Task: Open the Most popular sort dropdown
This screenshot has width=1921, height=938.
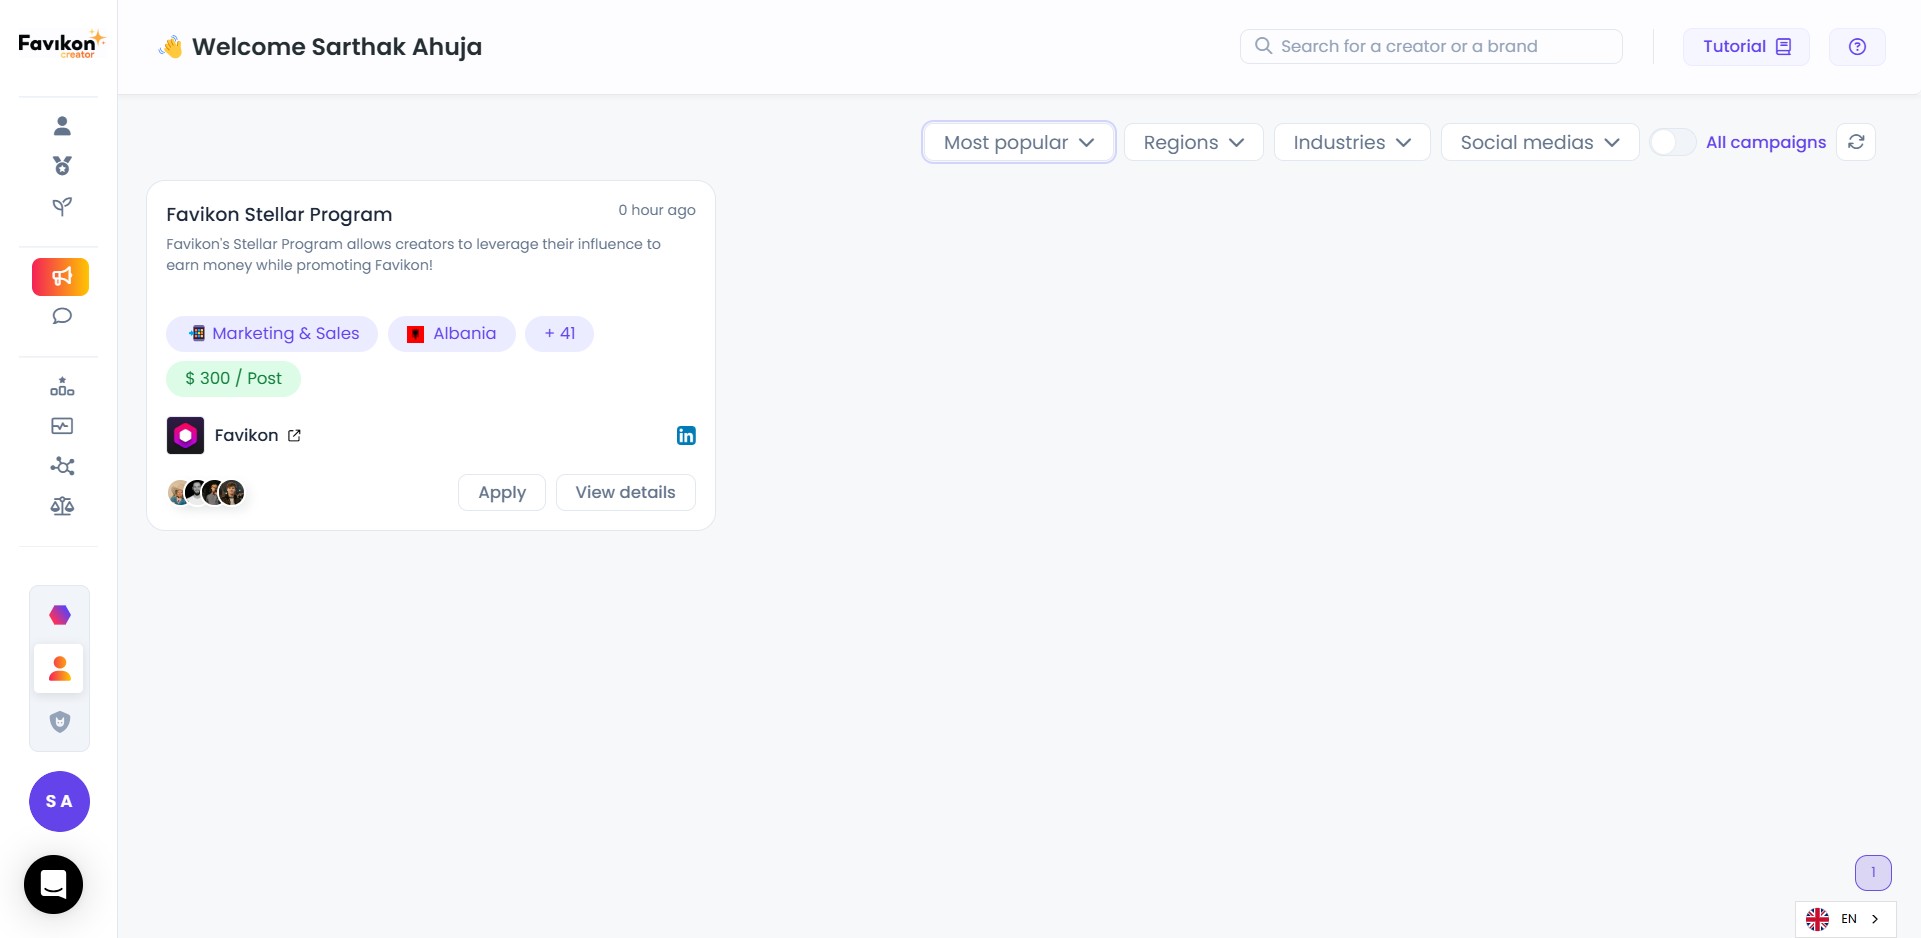Action: 1018,142
